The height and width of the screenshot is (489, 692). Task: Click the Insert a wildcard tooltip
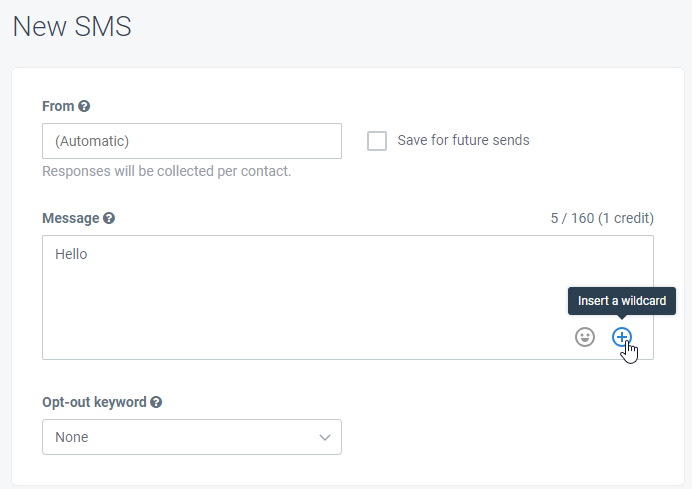tap(622, 301)
